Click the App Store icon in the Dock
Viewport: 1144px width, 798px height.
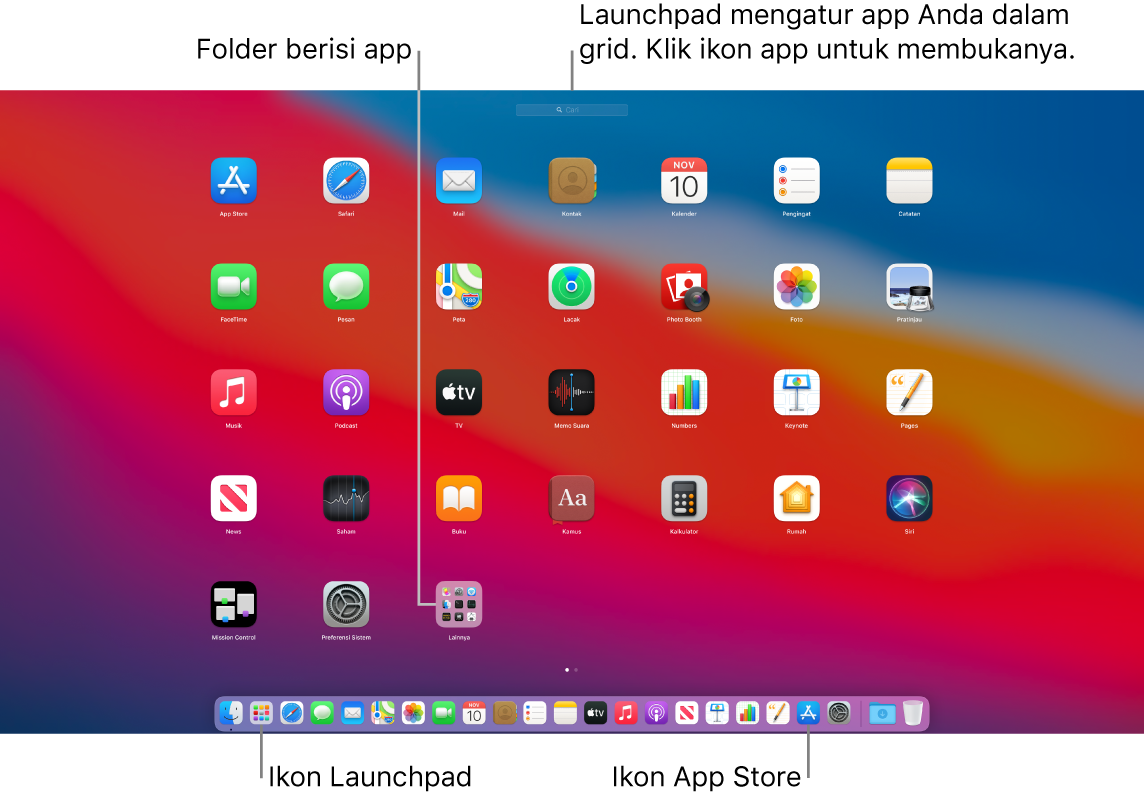point(808,713)
